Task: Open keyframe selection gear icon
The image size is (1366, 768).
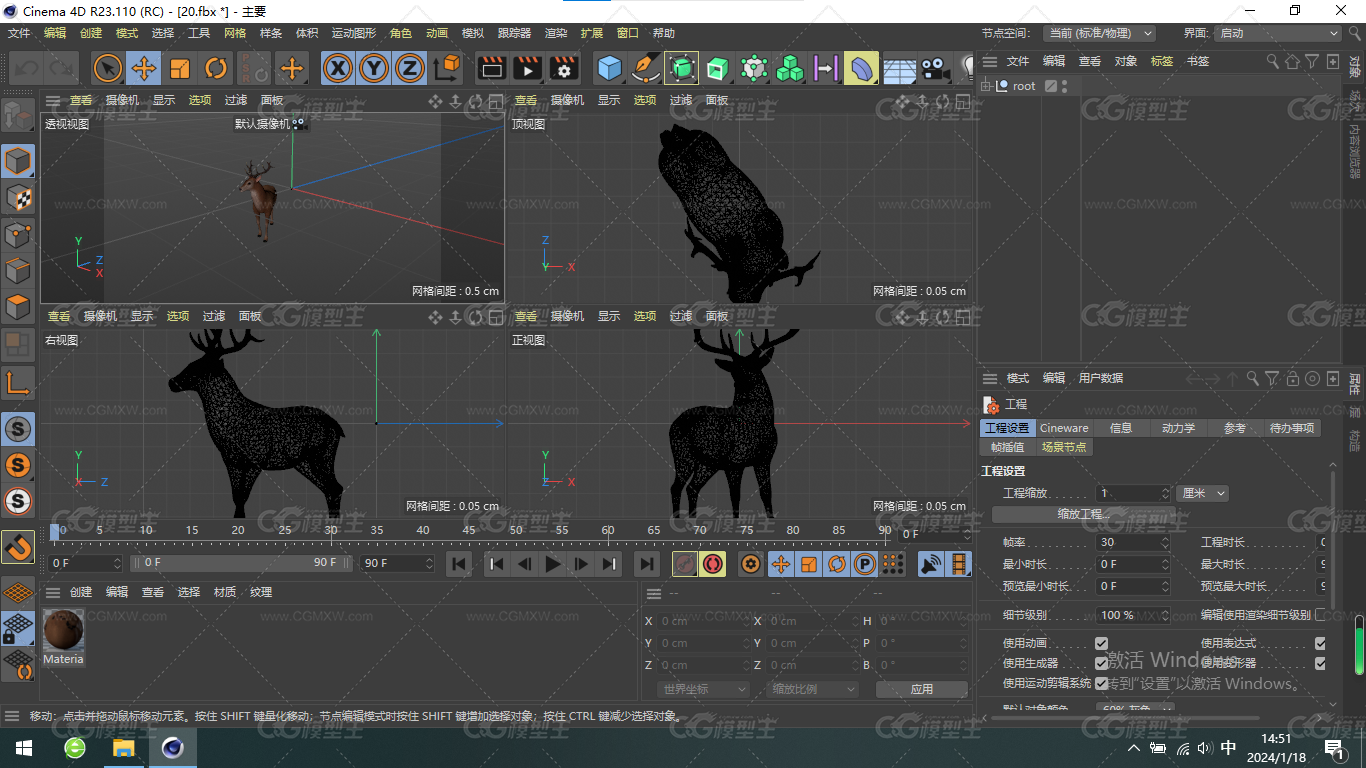Action: pyautogui.click(x=751, y=564)
